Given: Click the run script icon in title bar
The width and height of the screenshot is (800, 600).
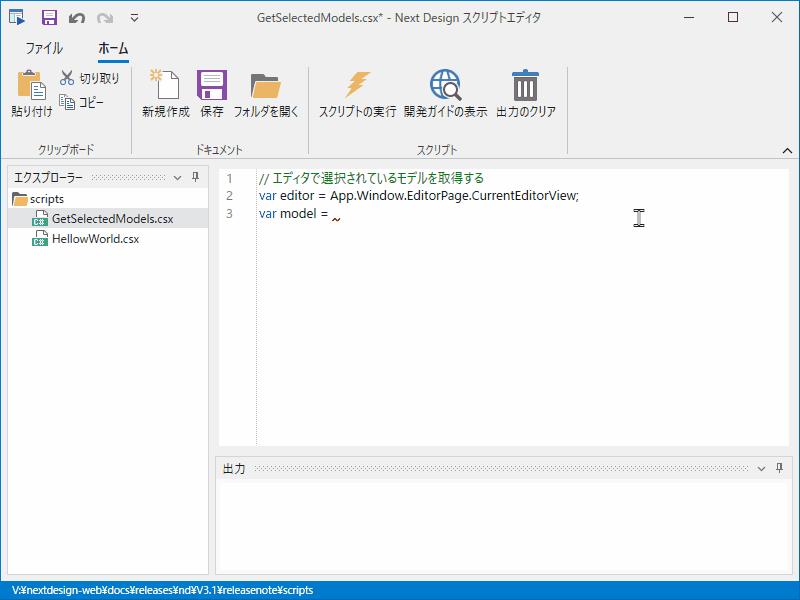Looking at the screenshot, I should (x=16, y=17).
